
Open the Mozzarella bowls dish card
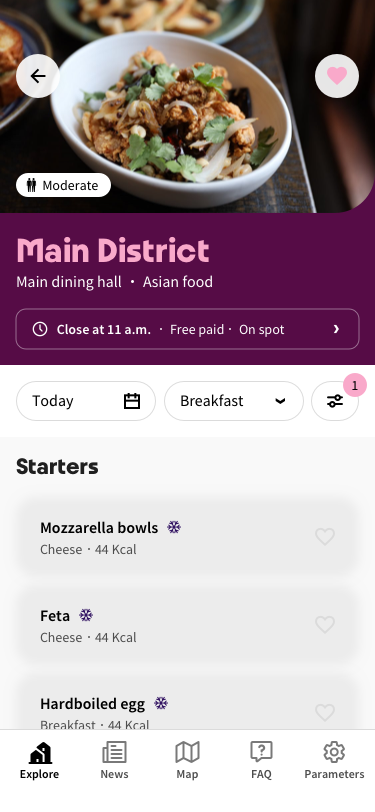click(x=187, y=536)
